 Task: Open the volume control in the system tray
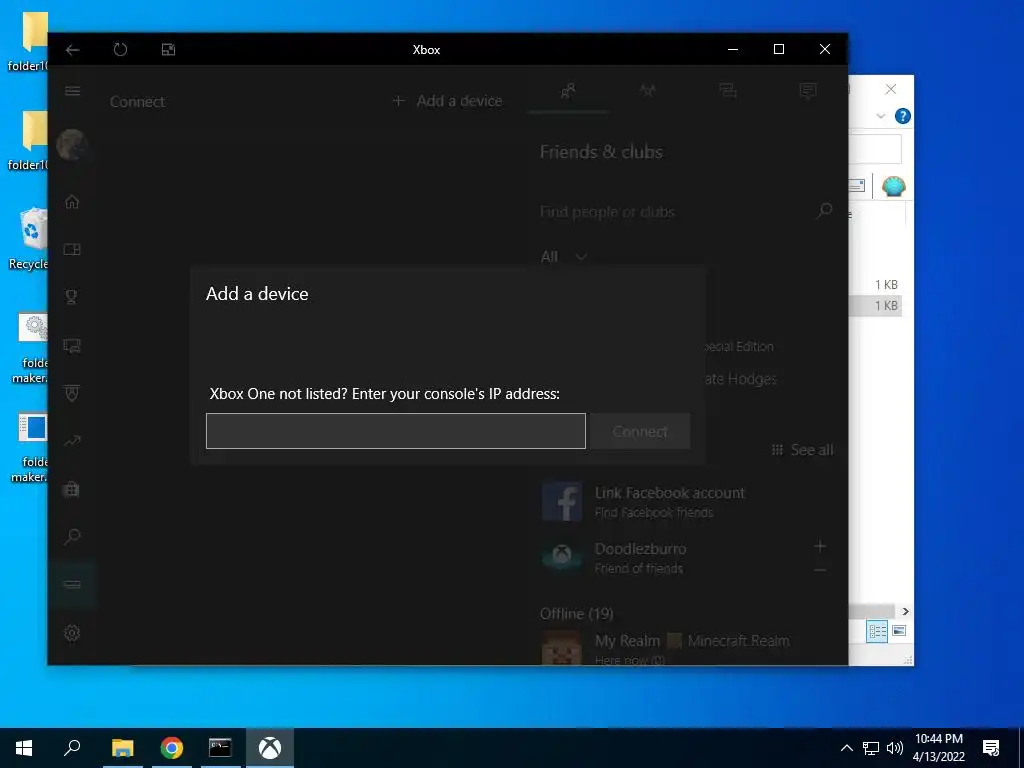(x=895, y=748)
